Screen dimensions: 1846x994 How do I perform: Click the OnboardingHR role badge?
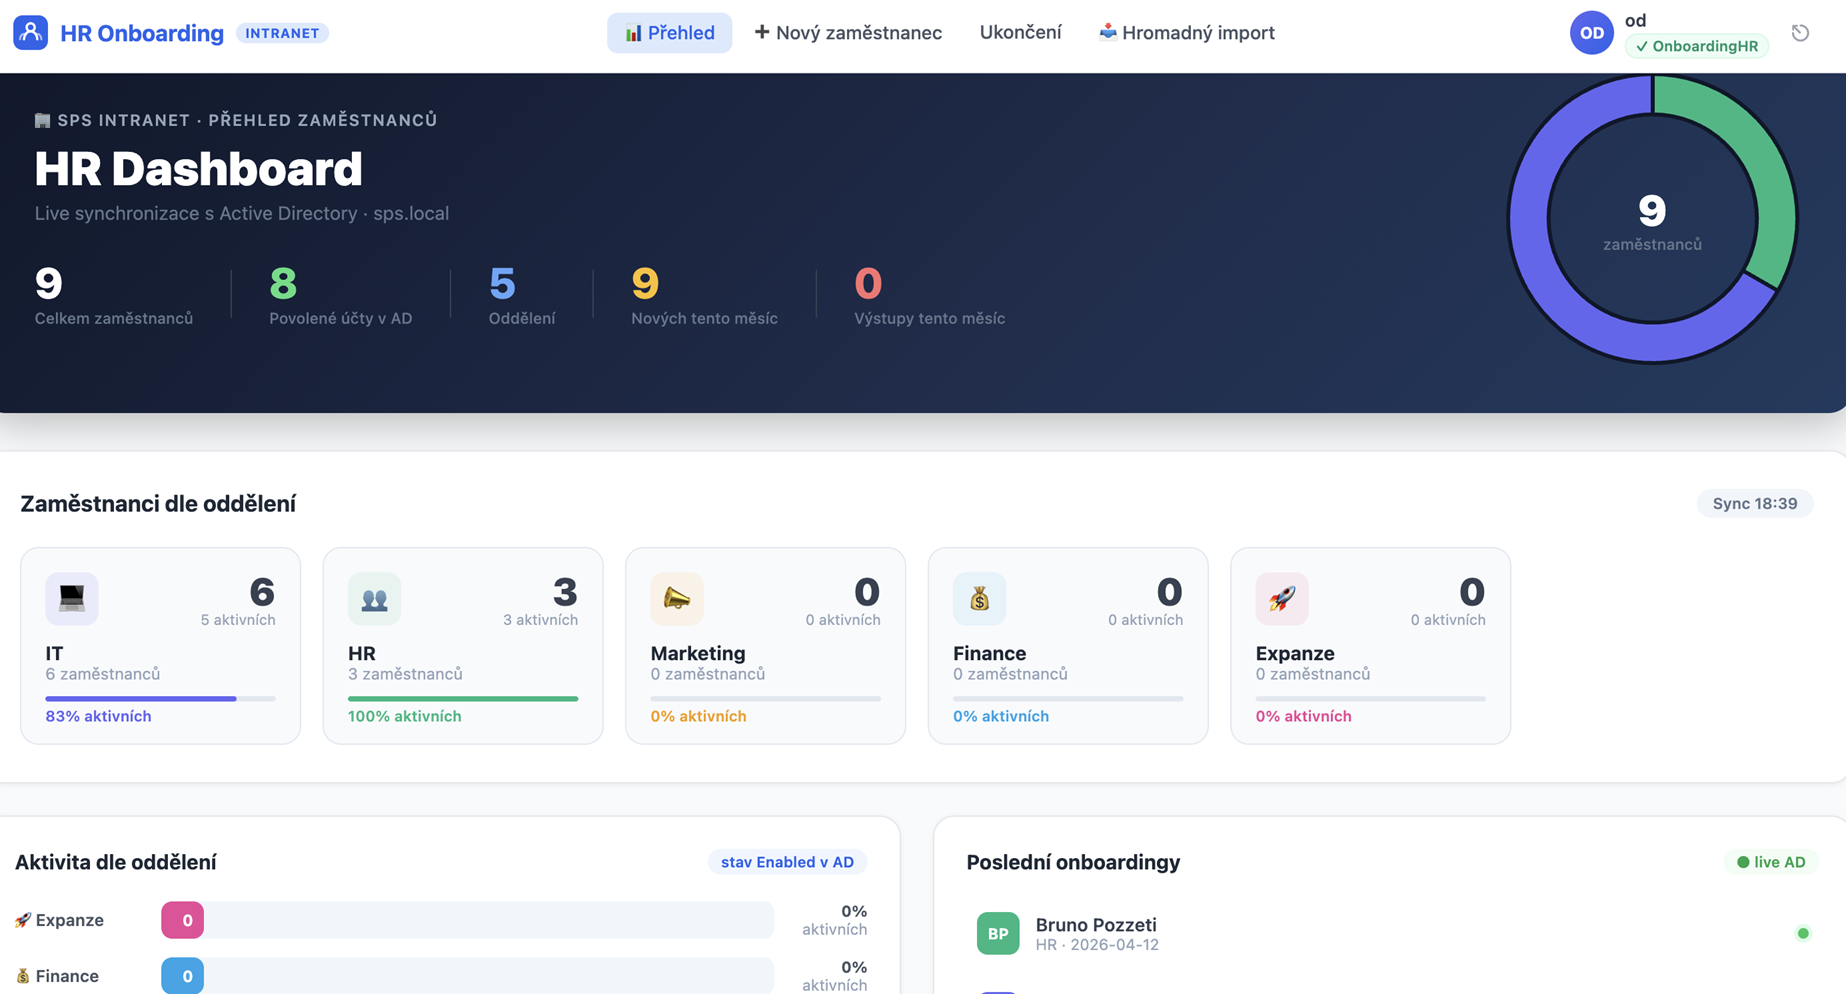tap(1696, 46)
